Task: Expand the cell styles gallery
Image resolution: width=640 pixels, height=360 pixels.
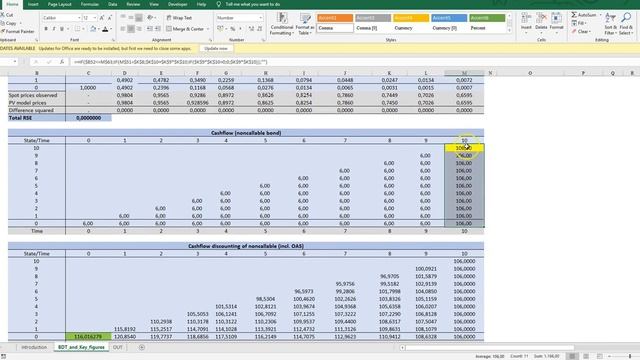Action: pos(509,31)
